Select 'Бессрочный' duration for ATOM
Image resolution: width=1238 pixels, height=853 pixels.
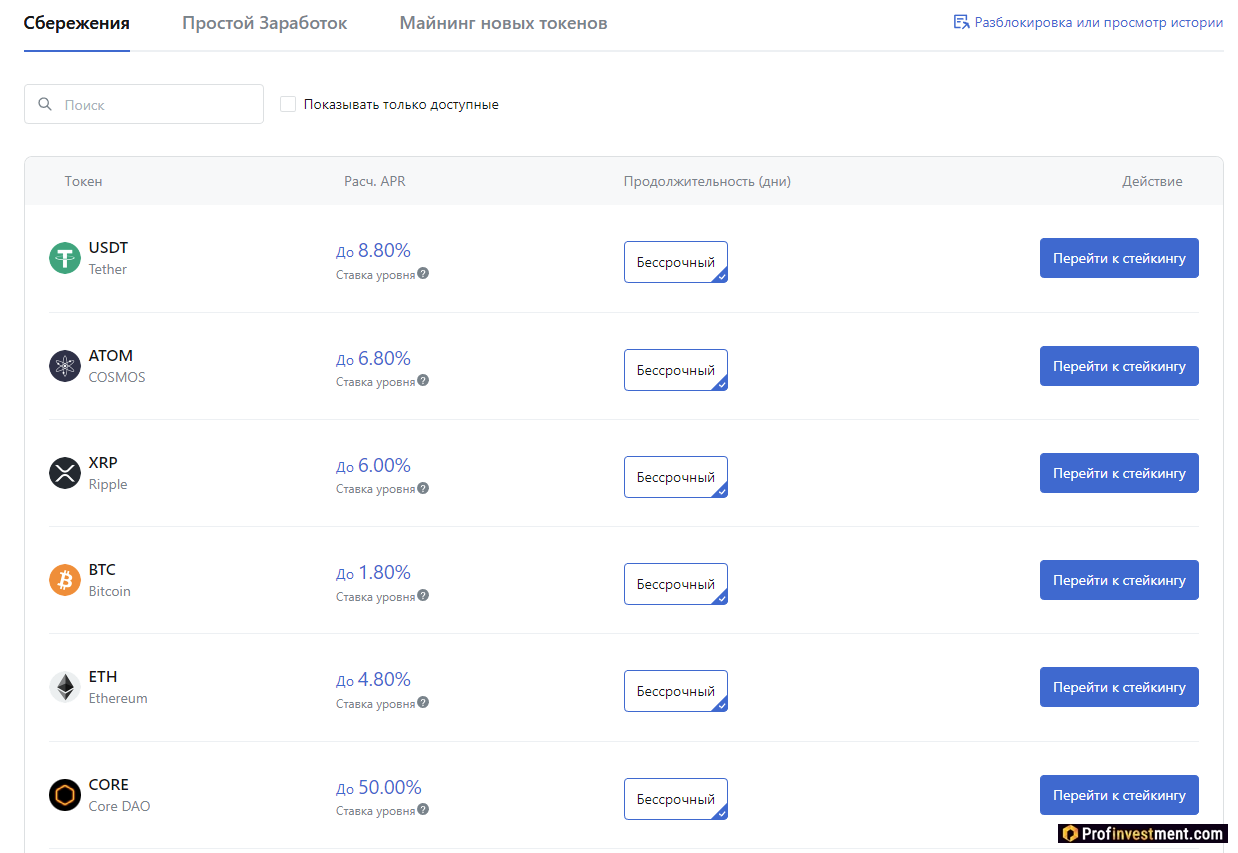(676, 370)
